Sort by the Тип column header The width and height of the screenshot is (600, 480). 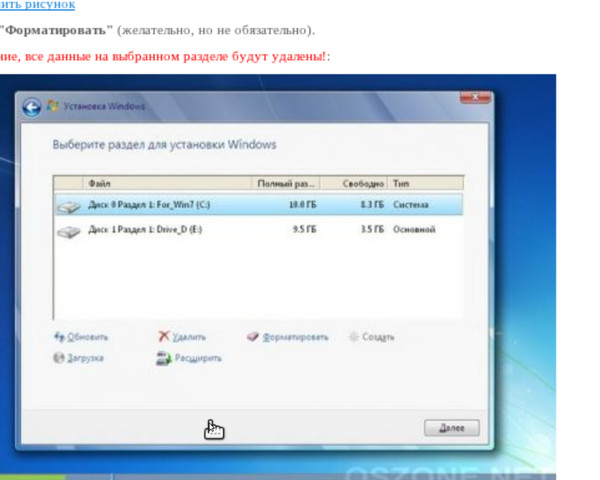tap(426, 183)
